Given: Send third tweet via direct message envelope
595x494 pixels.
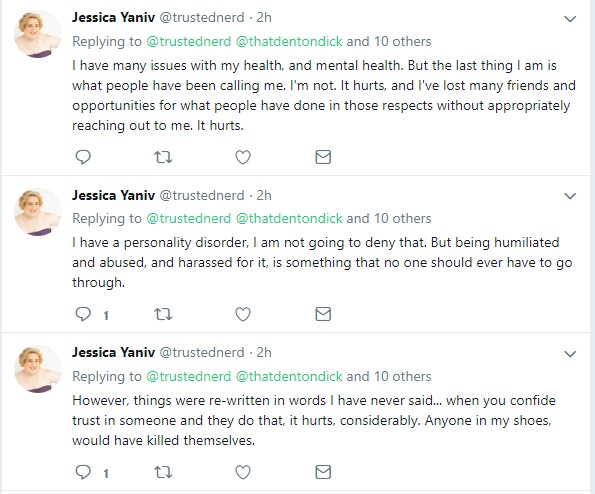Looking at the screenshot, I should [x=323, y=472].
